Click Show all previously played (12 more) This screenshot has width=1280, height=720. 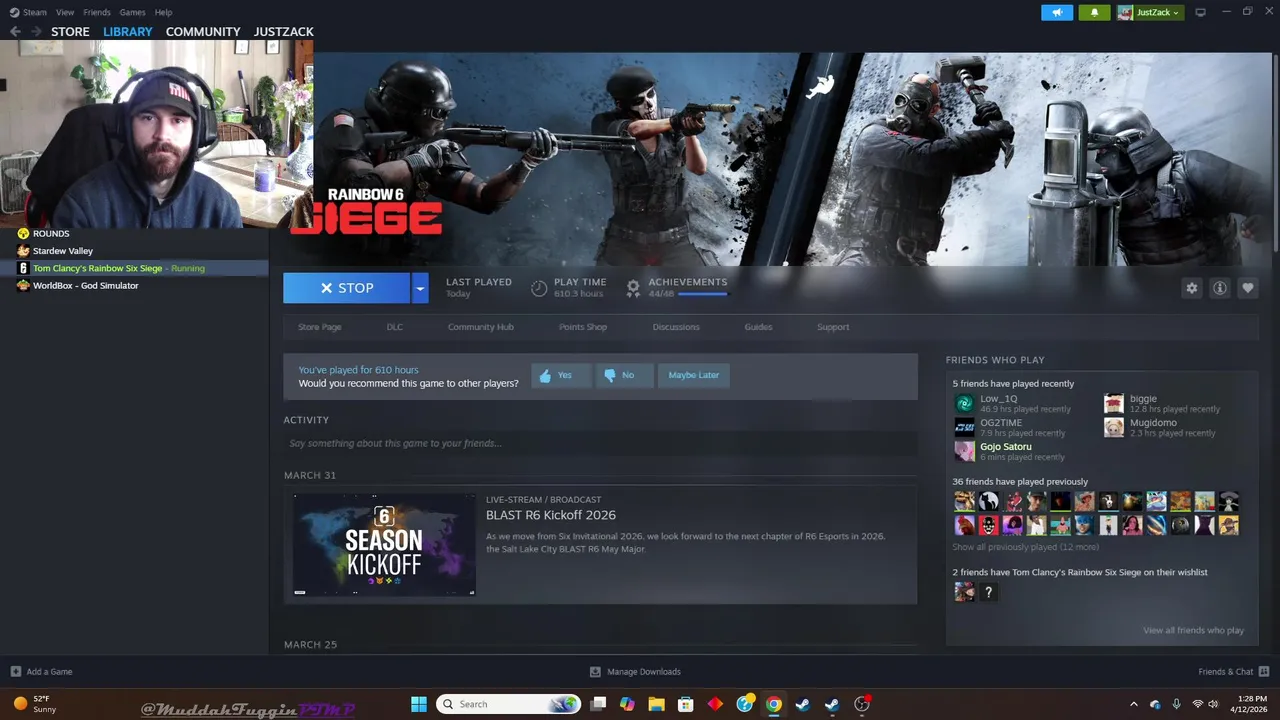(x=1025, y=547)
